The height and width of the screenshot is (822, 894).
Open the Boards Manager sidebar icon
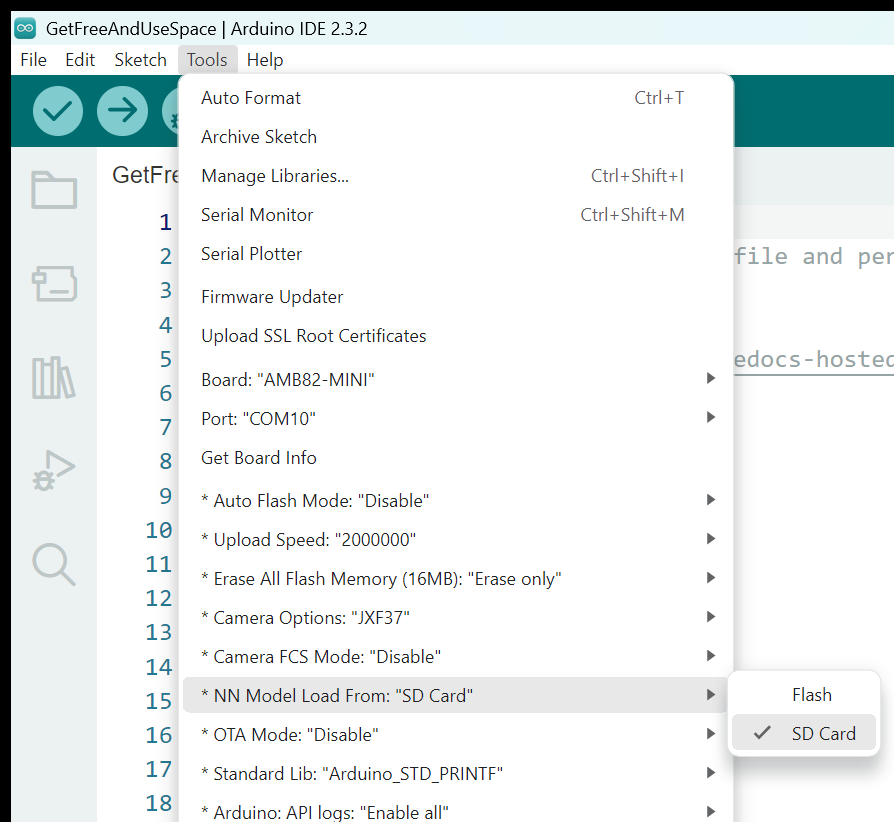(54, 284)
